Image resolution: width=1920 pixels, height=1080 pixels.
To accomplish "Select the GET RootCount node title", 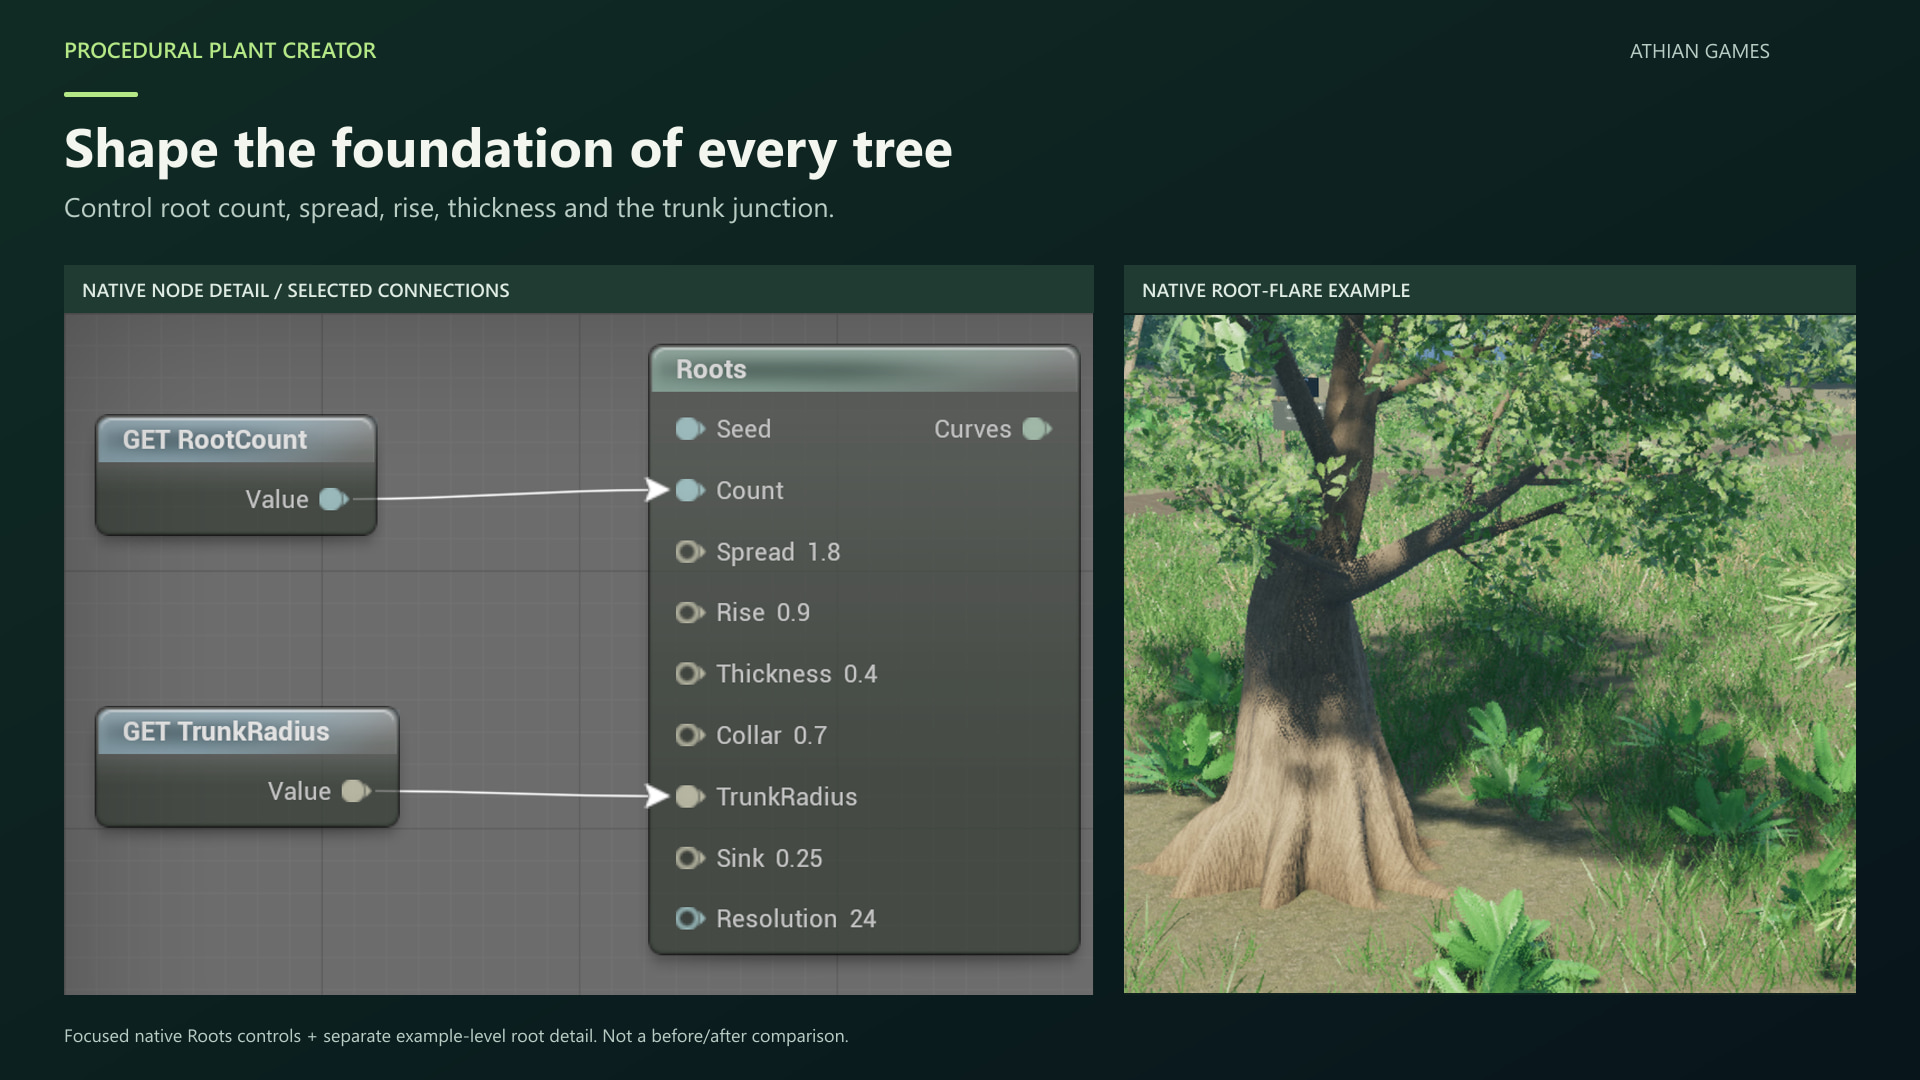I will (x=214, y=440).
